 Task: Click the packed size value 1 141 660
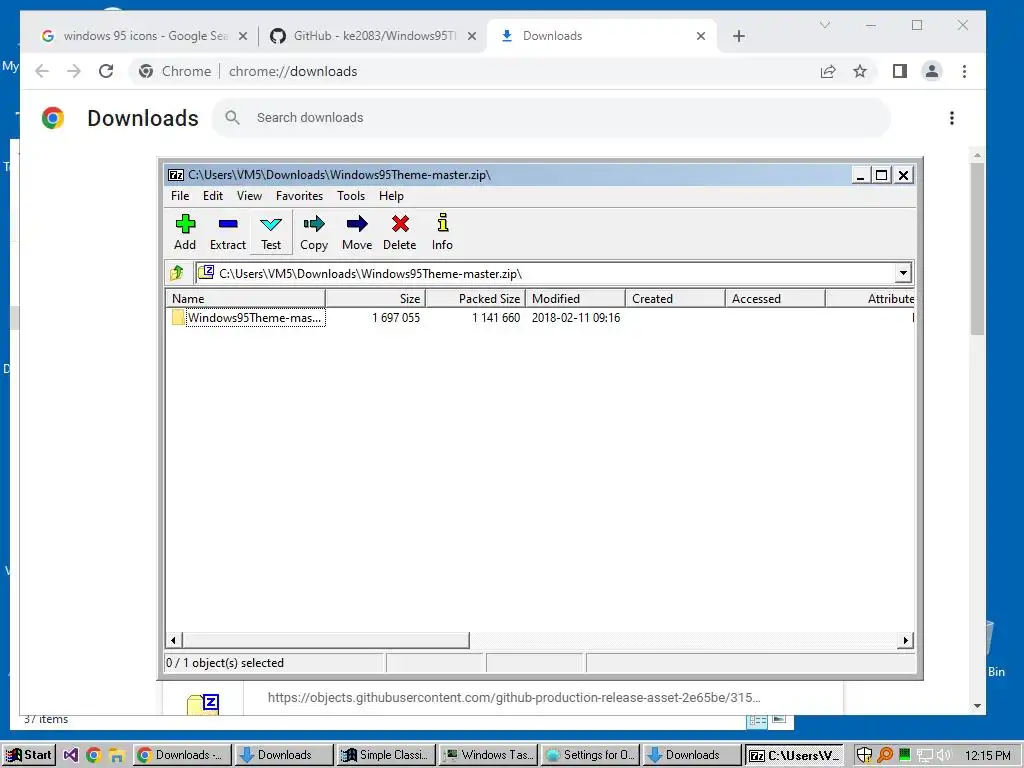pos(496,318)
